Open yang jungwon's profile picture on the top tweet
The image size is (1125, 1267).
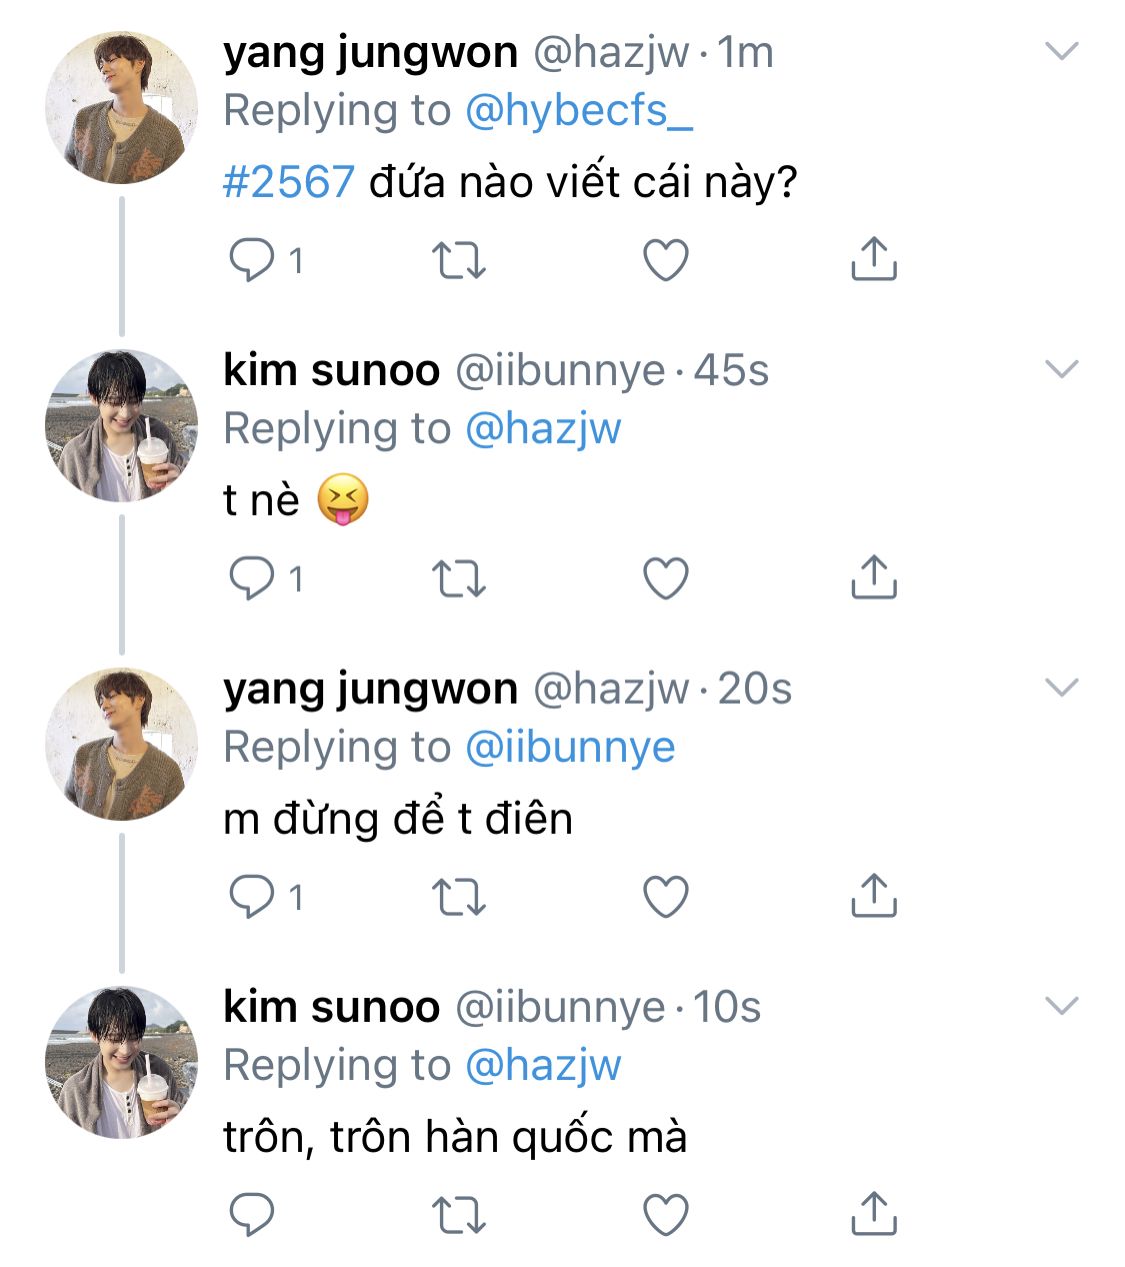[121, 108]
